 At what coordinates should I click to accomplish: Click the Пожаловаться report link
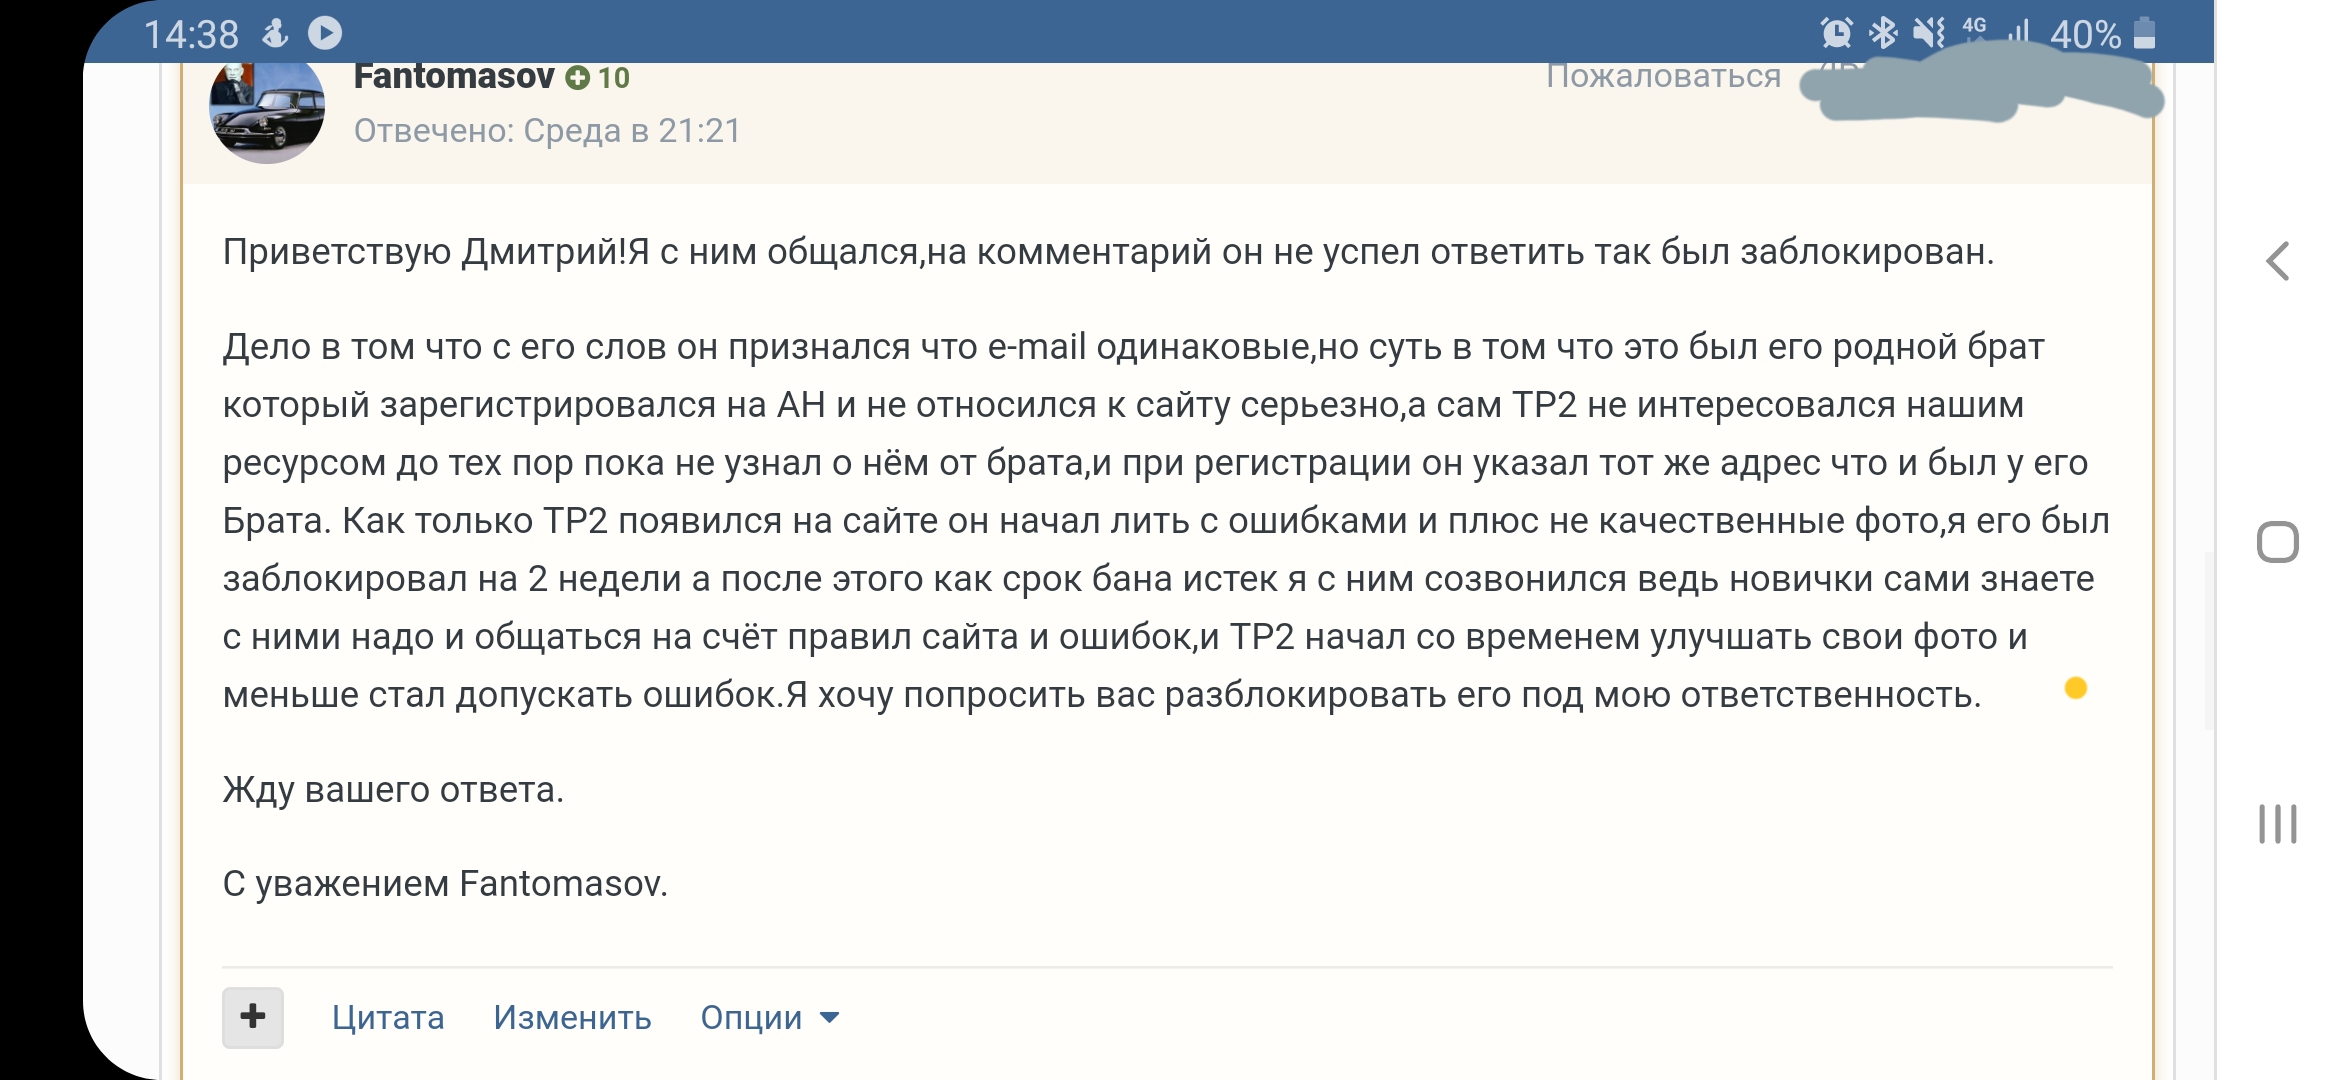(1663, 76)
